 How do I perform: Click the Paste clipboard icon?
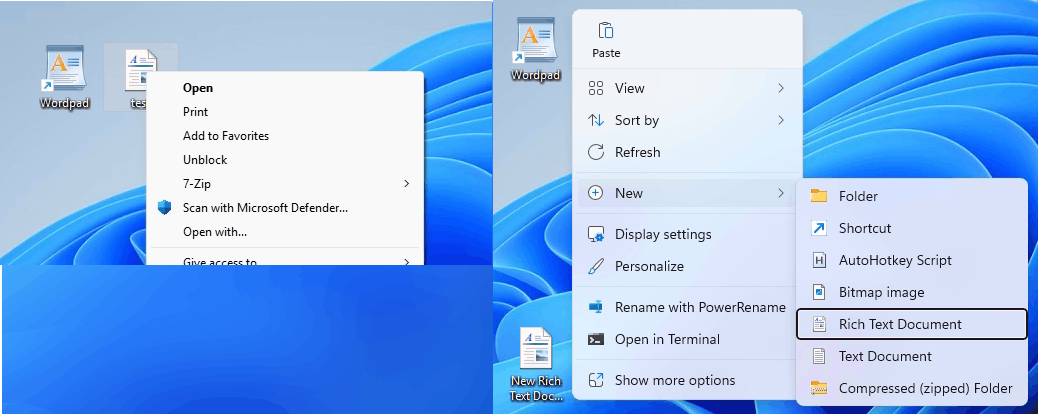[x=606, y=33]
